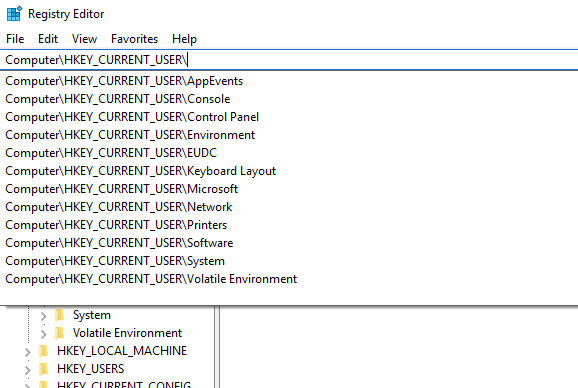Select the AppEvents path suggestion
The image size is (578, 388).
[289, 81]
